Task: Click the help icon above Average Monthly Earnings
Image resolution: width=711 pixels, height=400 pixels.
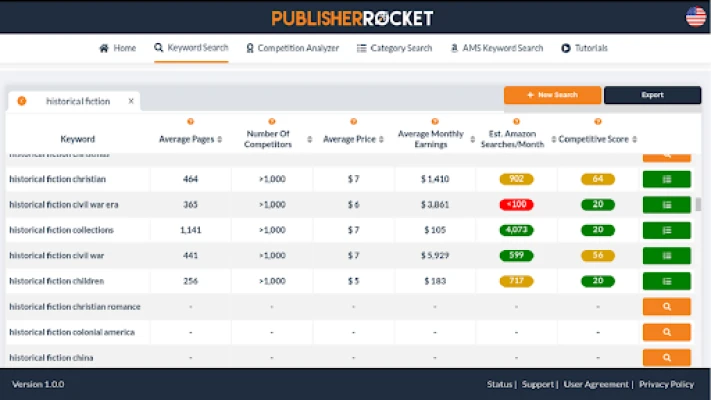Action: [x=434, y=122]
